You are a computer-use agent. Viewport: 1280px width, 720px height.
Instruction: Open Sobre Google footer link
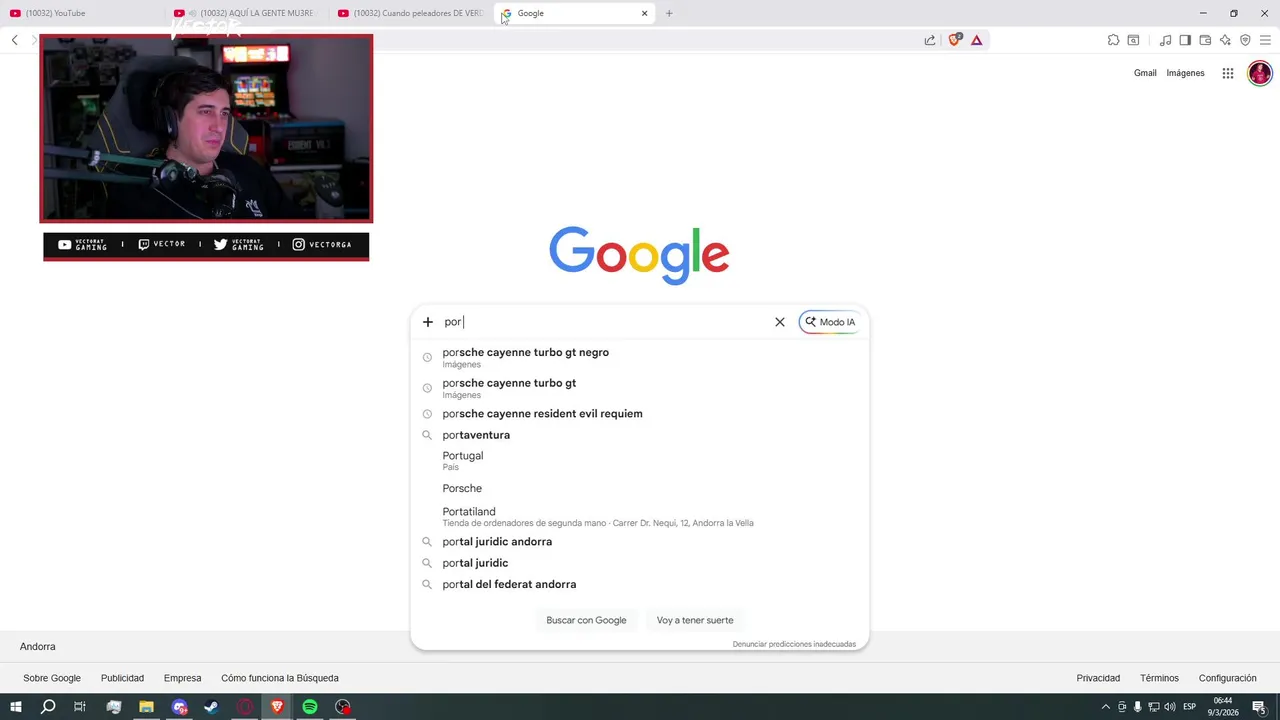pos(52,678)
